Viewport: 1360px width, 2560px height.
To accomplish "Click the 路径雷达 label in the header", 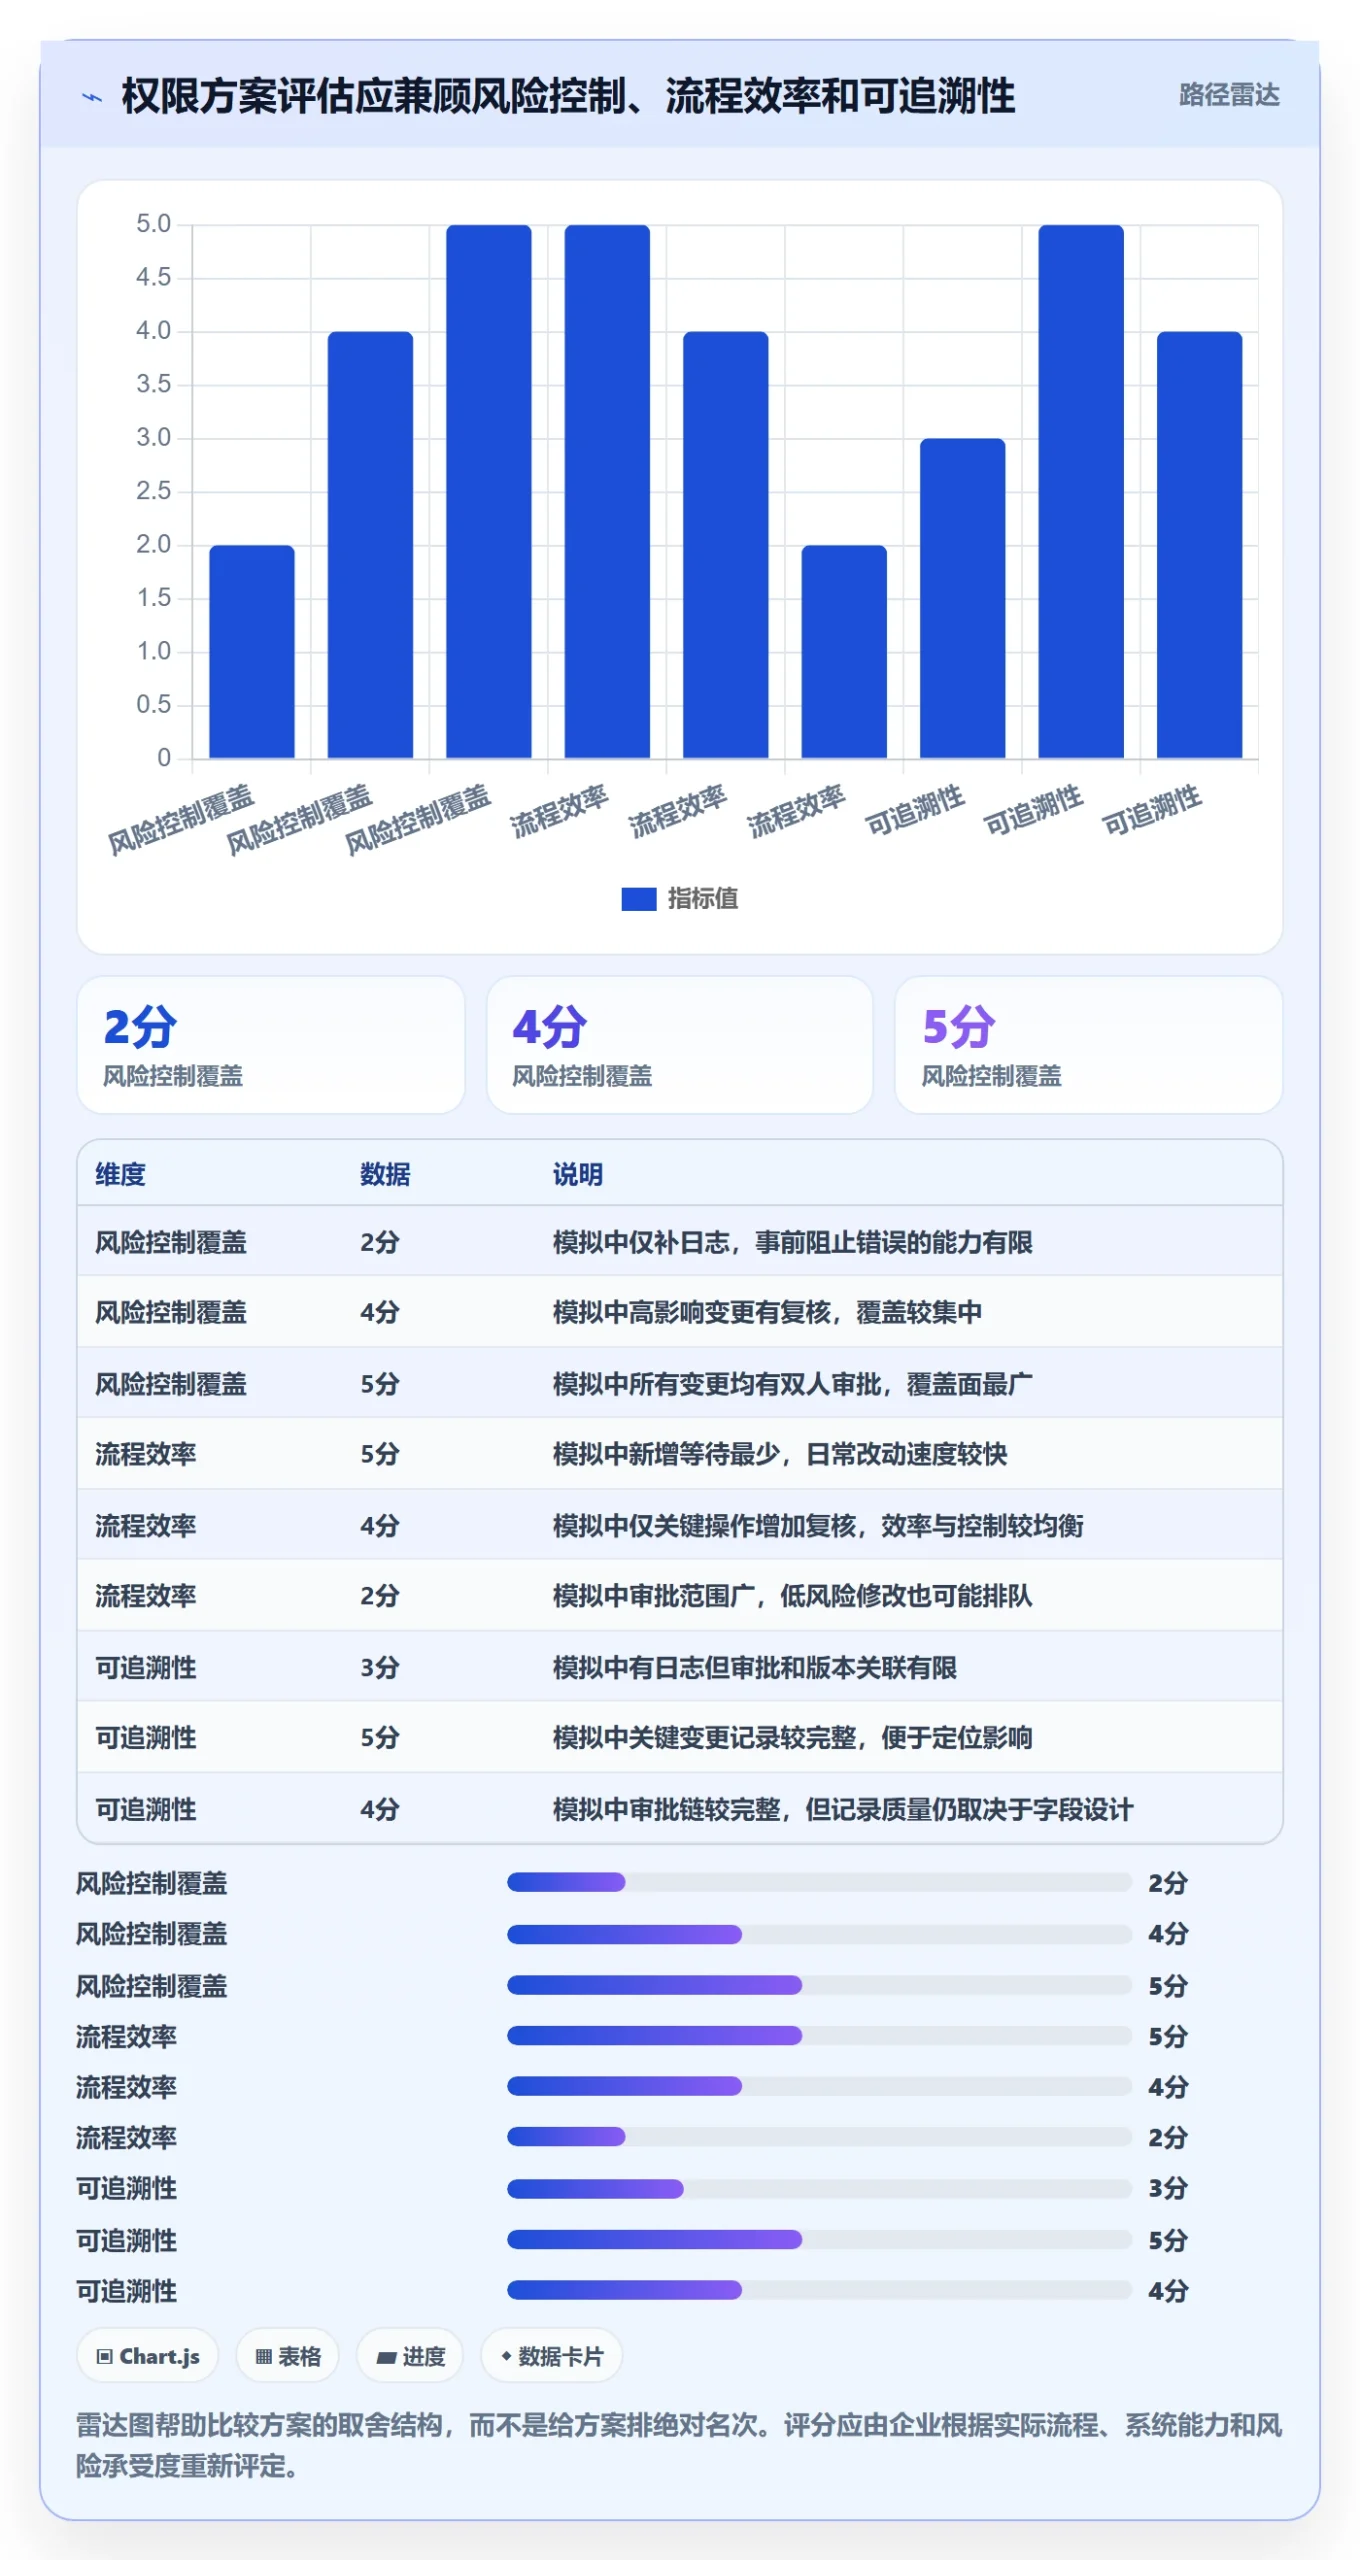I will (x=1229, y=95).
